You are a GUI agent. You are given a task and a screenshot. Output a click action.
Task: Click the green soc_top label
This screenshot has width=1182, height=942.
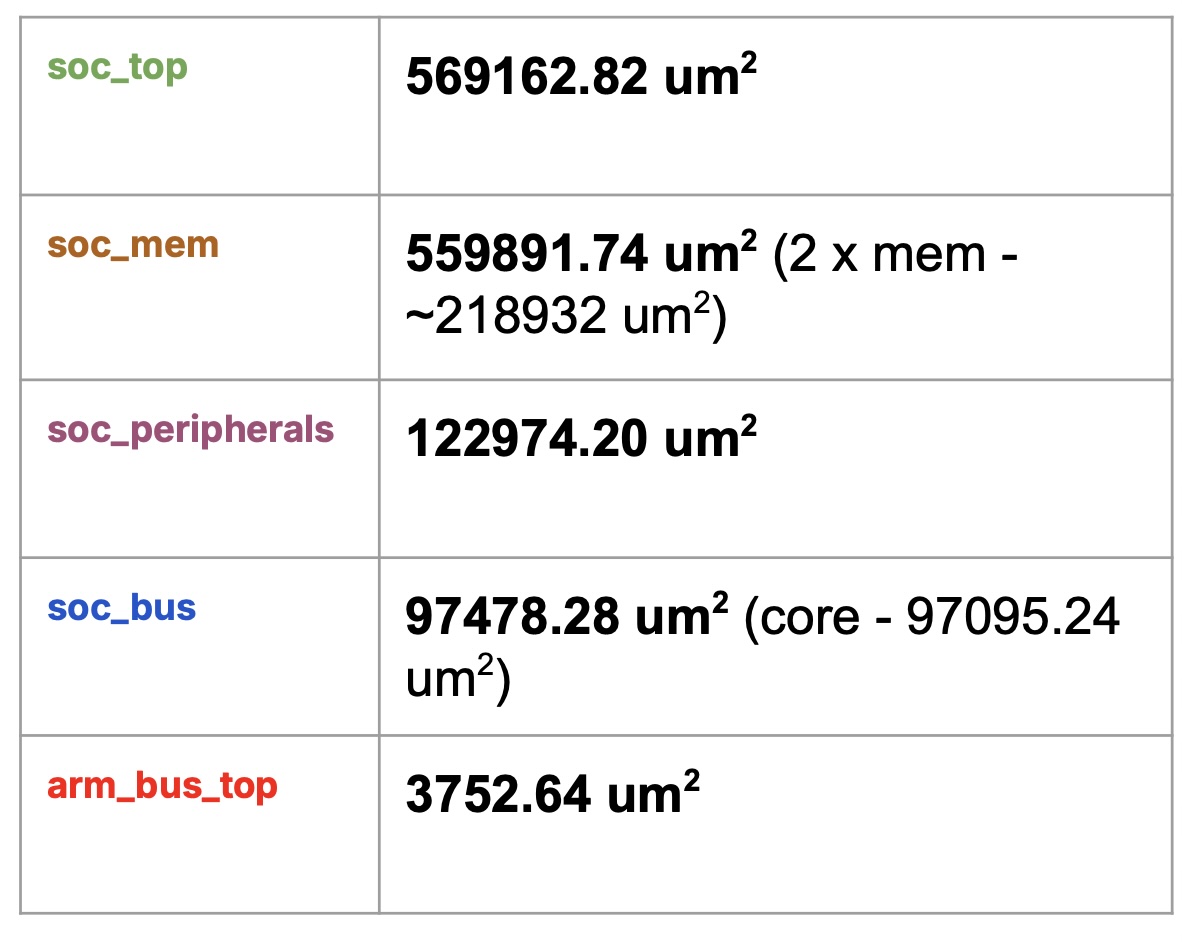(x=117, y=68)
